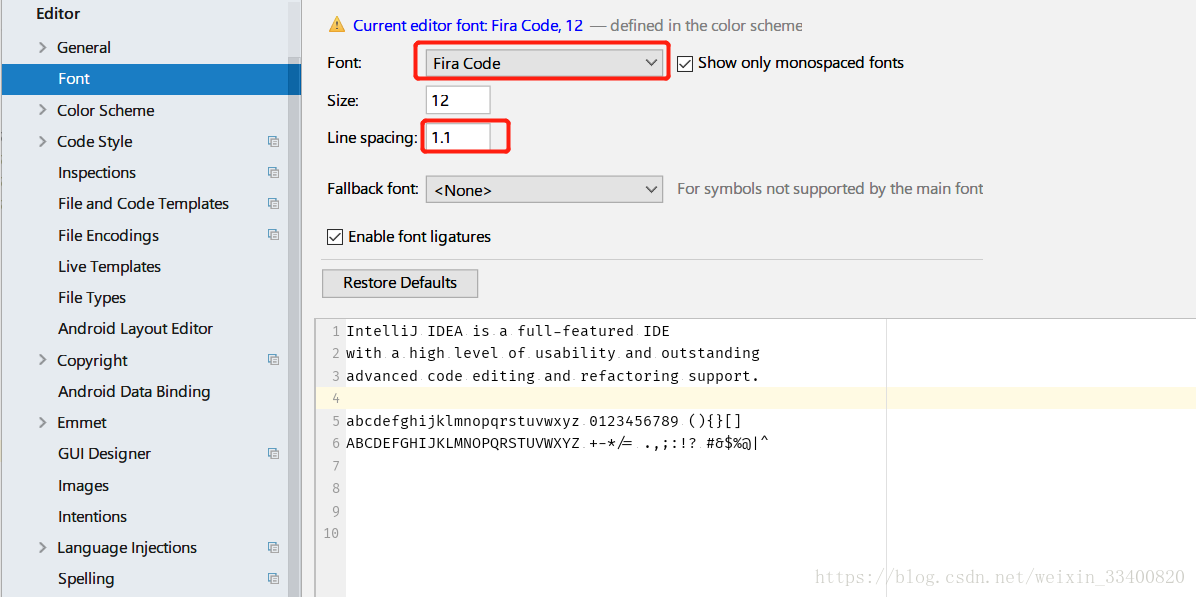Click the warning icon beside Current editor font
The width and height of the screenshot is (1196, 597).
(336, 25)
